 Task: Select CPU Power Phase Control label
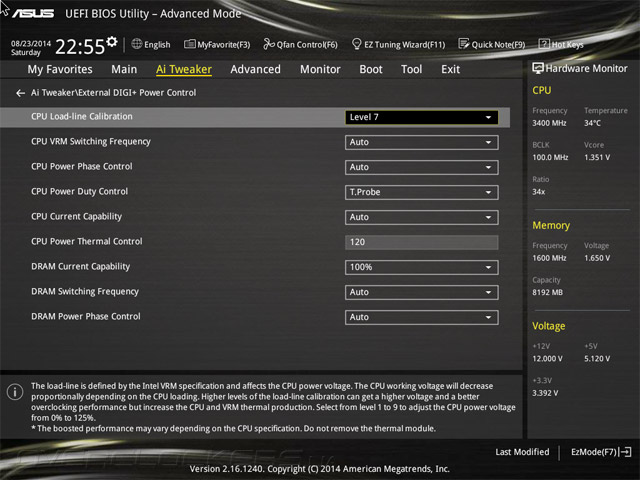[82, 167]
